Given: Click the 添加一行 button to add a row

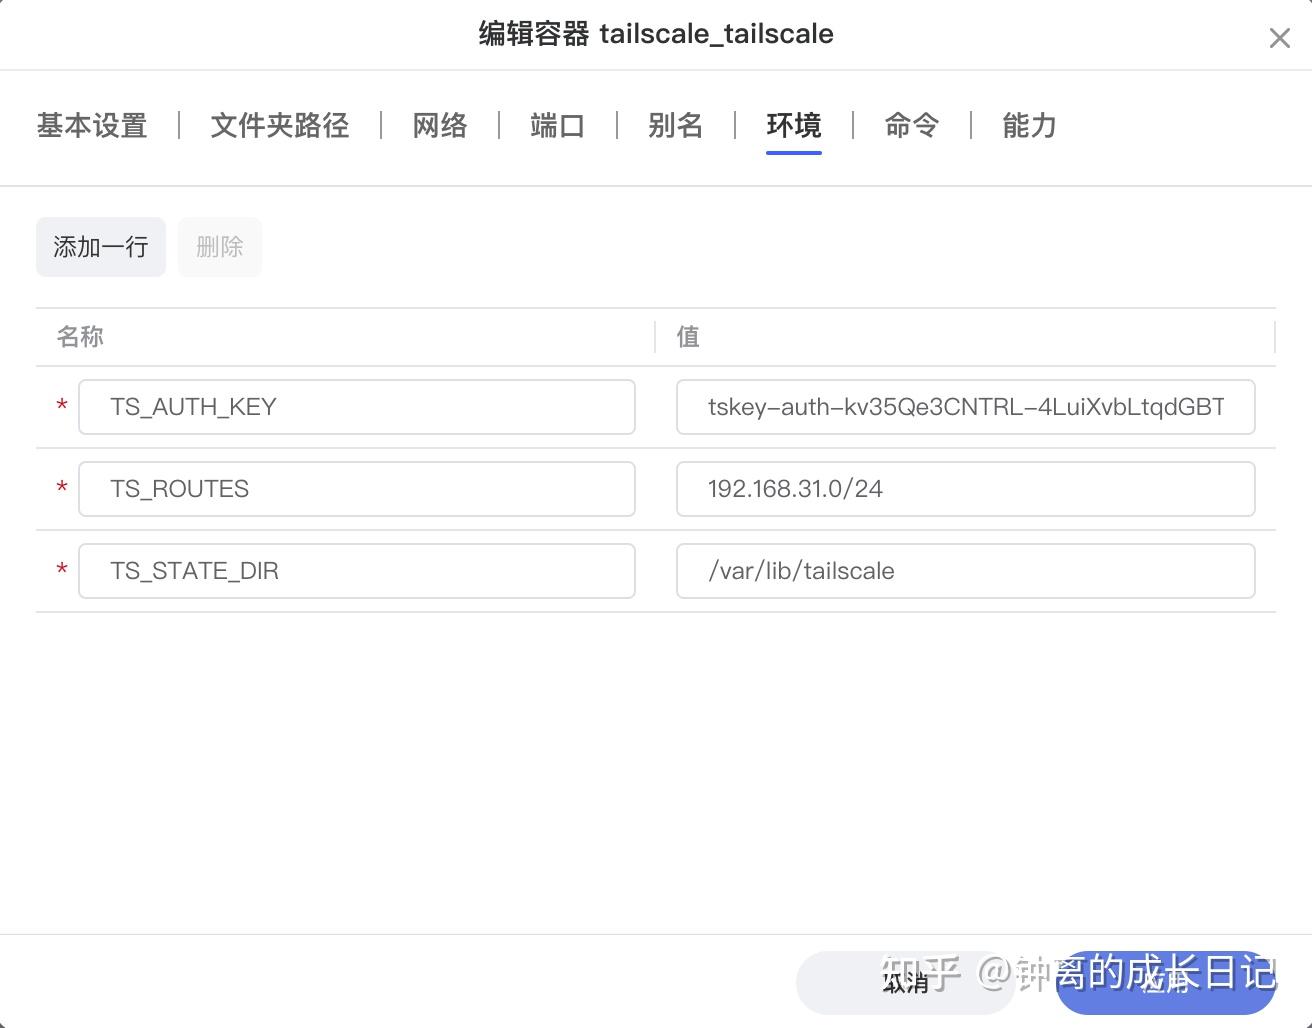Looking at the screenshot, I should (x=100, y=247).
